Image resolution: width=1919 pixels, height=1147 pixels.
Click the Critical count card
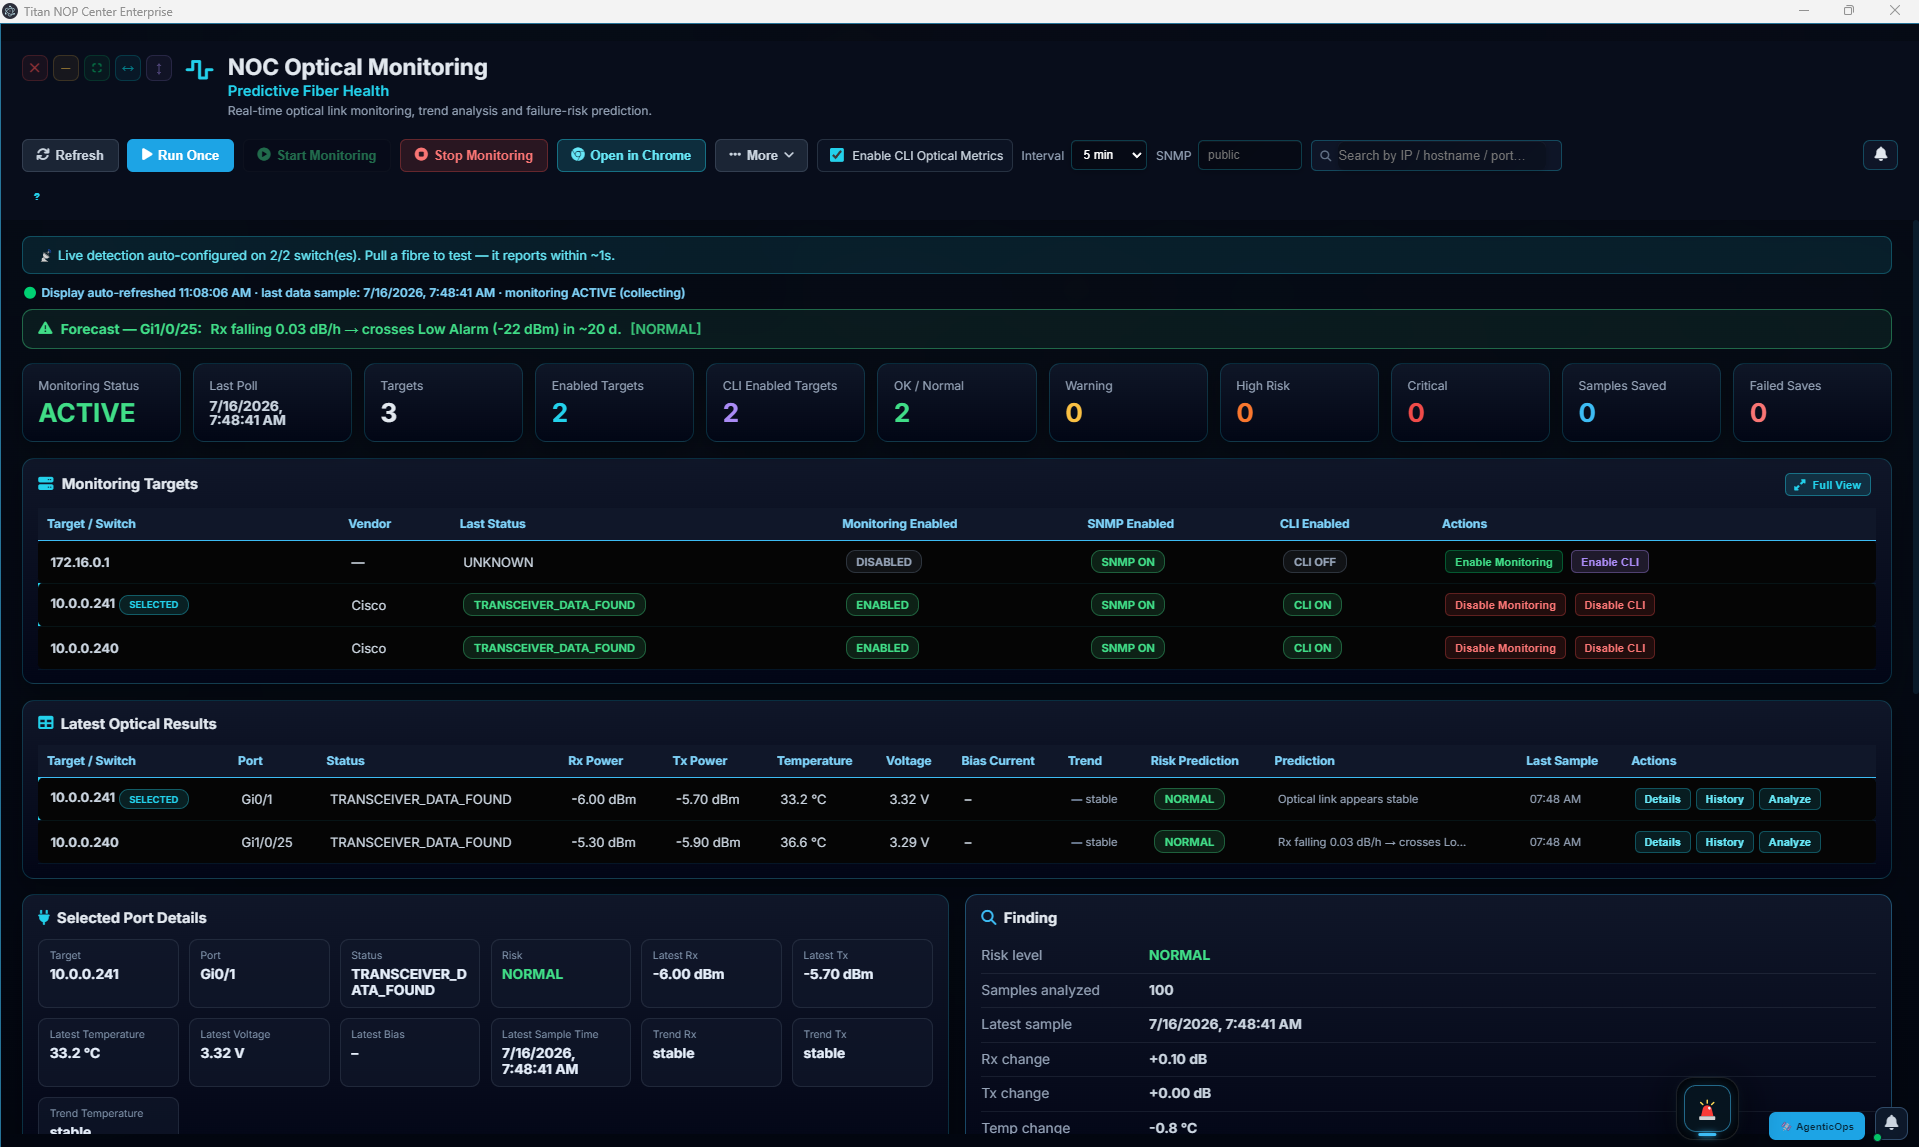coord(1469,402)
